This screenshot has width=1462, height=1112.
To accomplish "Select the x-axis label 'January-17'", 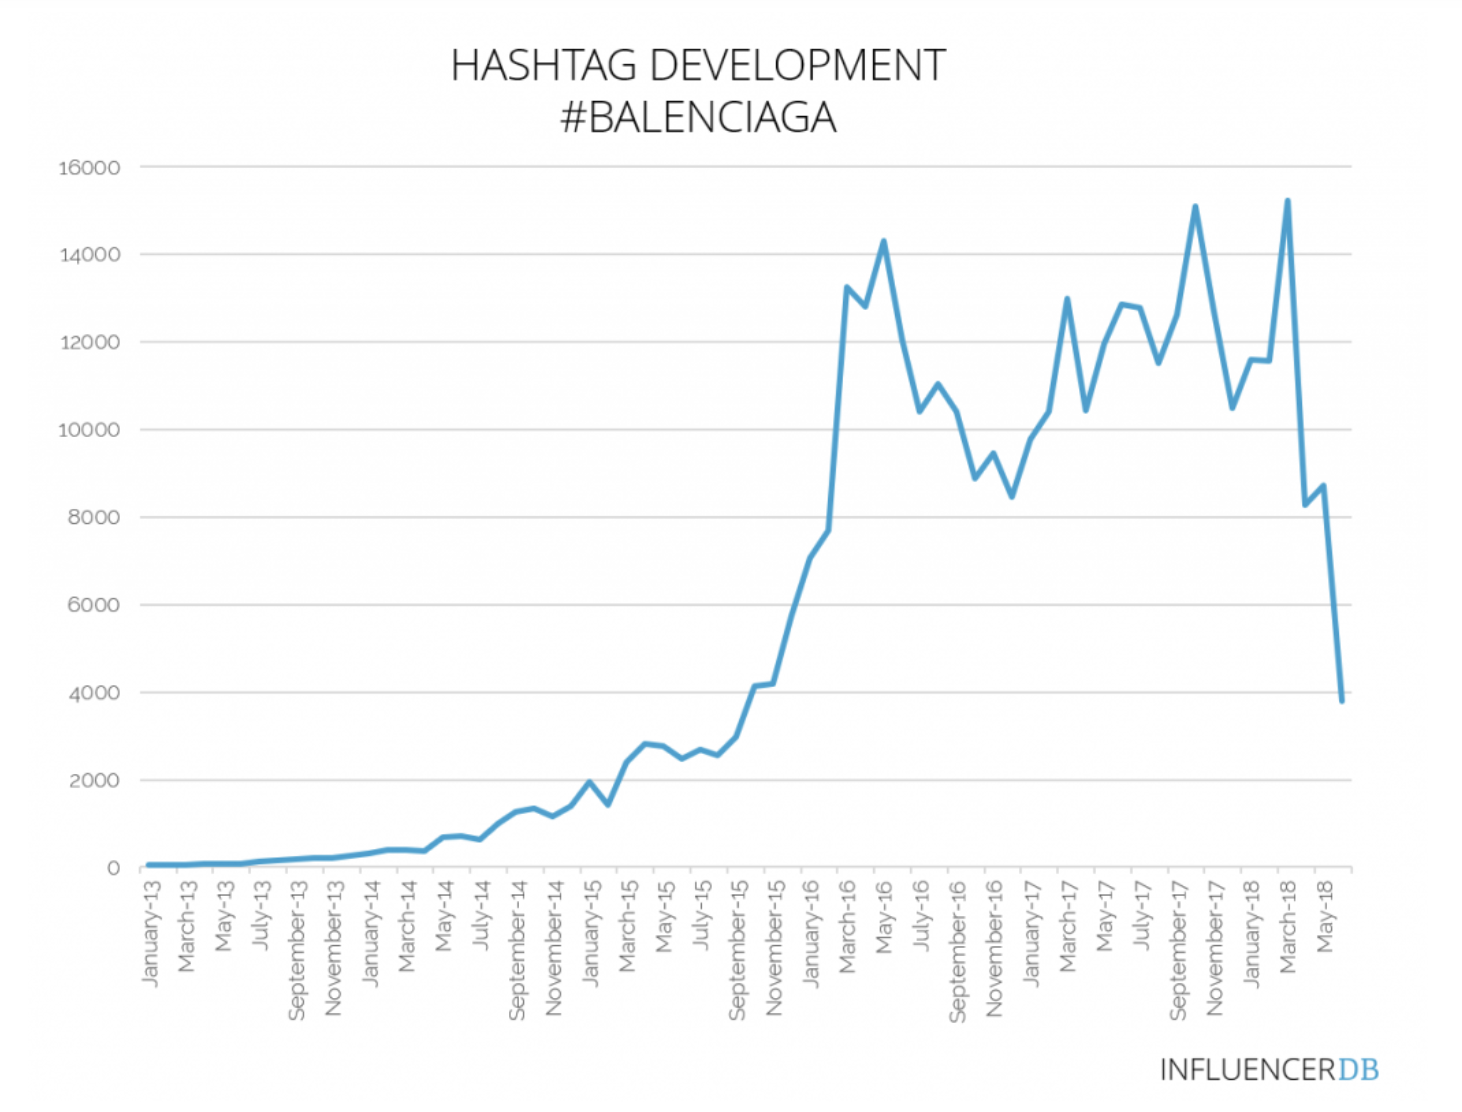I will coord(1031,933).
